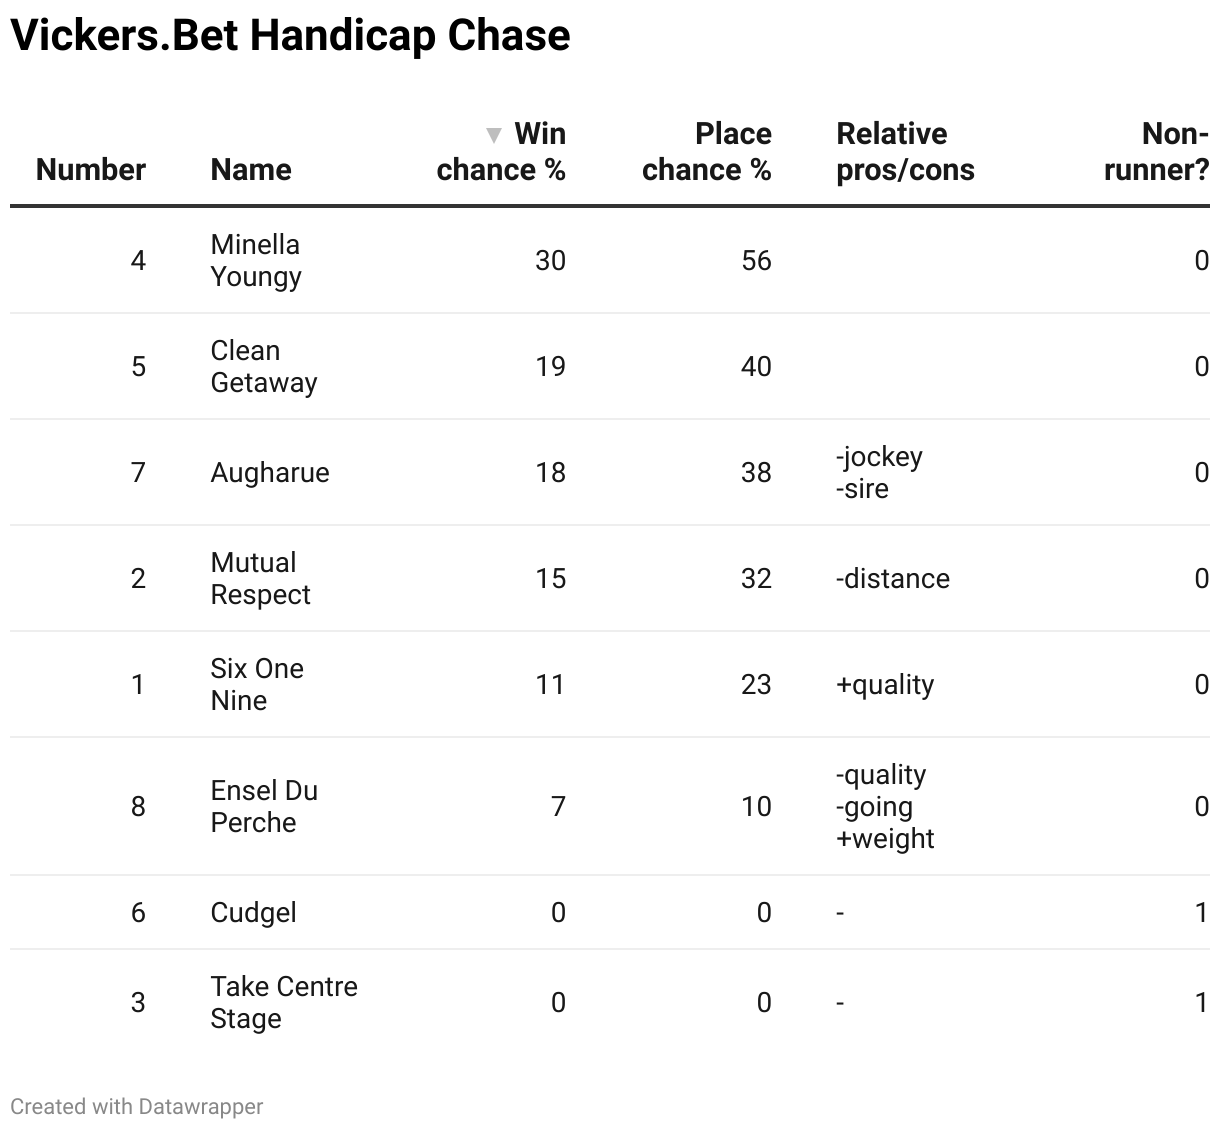Viewport: 1220px width, 1130px height.
Task: Select the Take Centre Stage name cell
Action: pyautogui.click(x=284, y=1002)
